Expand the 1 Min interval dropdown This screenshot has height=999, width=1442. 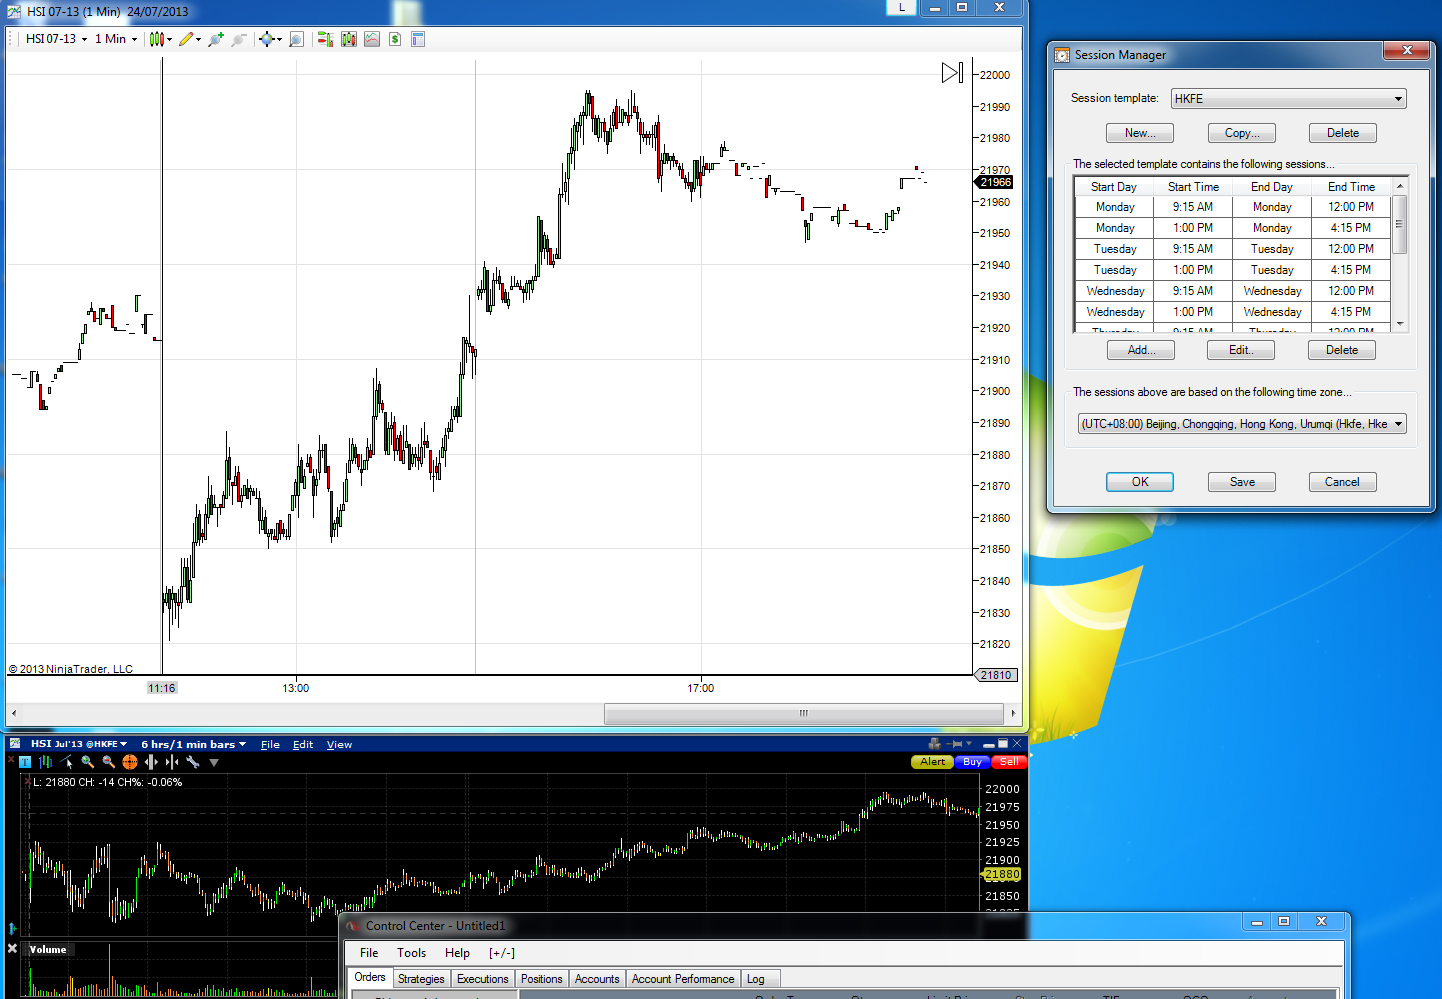116,39
